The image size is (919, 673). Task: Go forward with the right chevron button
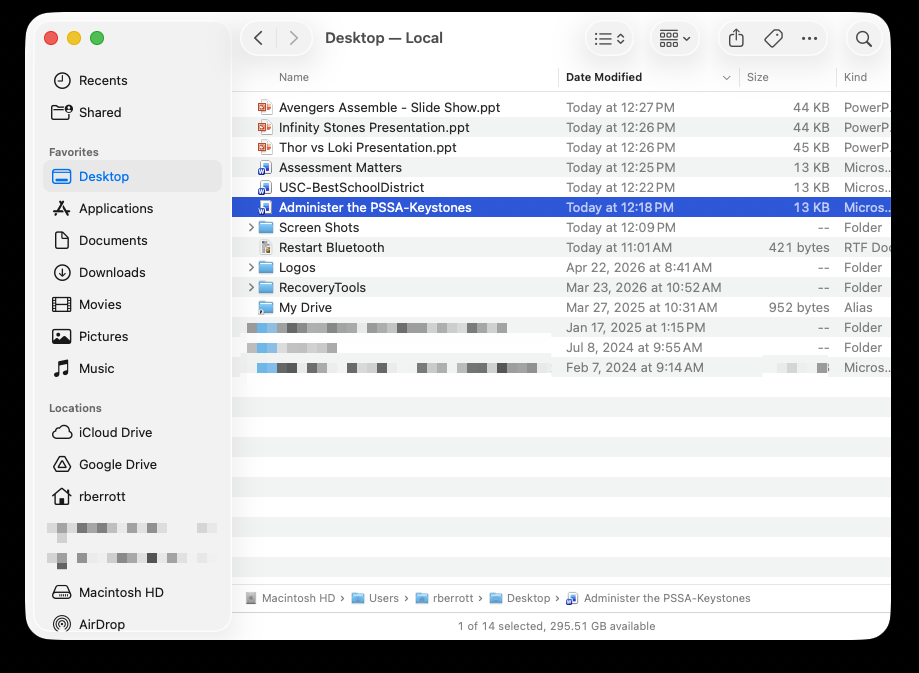294,39
